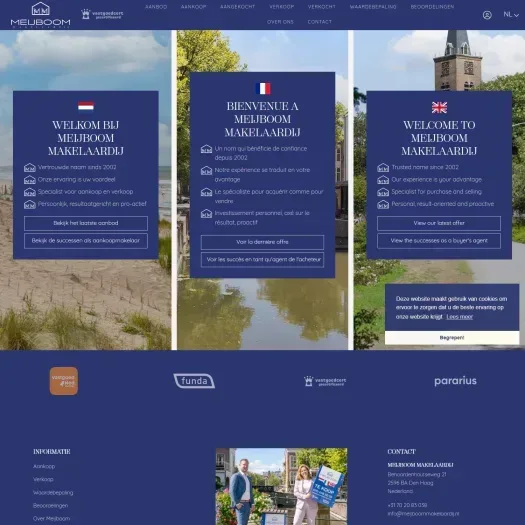Open the Aankoop menu item
Image resolution: width=525 pixels, height=525 pixels.
194,7
